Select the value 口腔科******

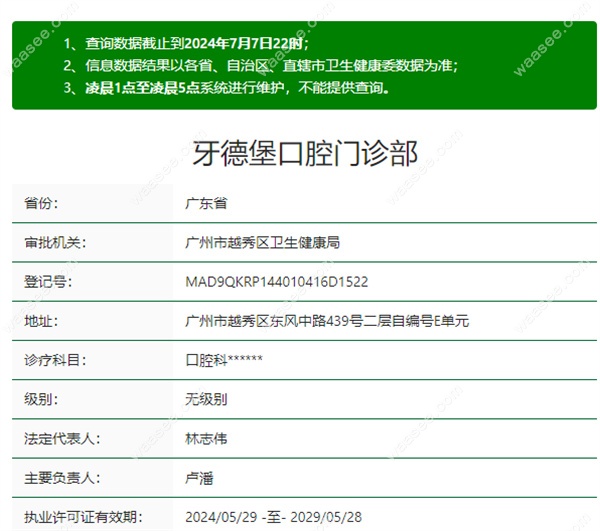tap(224, 360)
